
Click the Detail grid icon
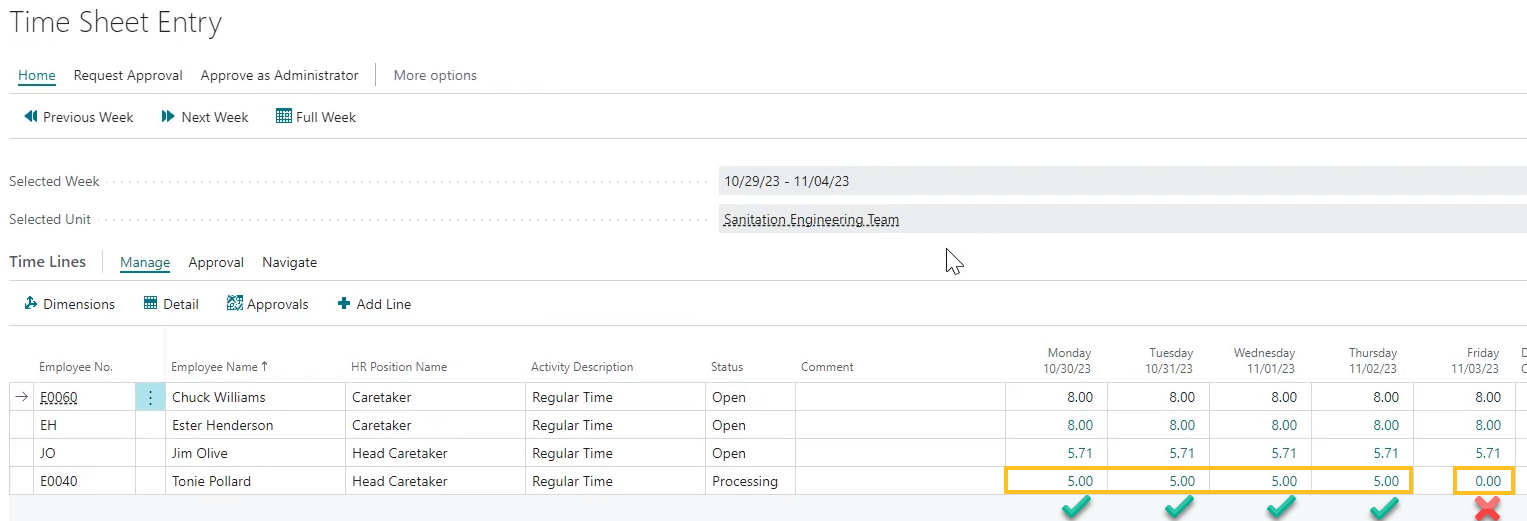coord(151,304)
